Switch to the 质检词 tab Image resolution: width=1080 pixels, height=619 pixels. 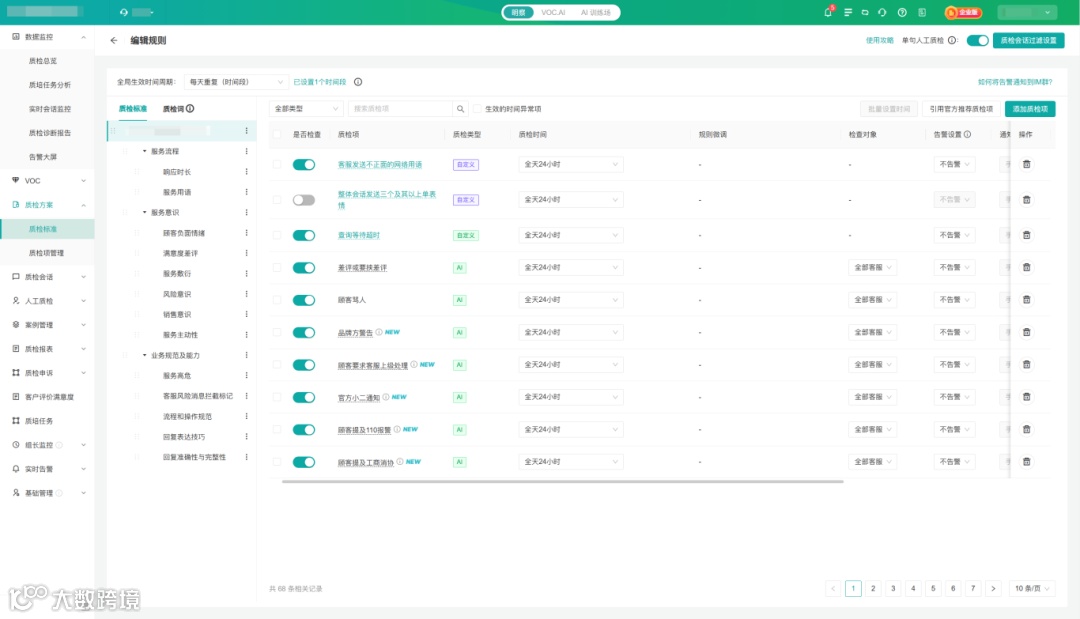(178, 109)
